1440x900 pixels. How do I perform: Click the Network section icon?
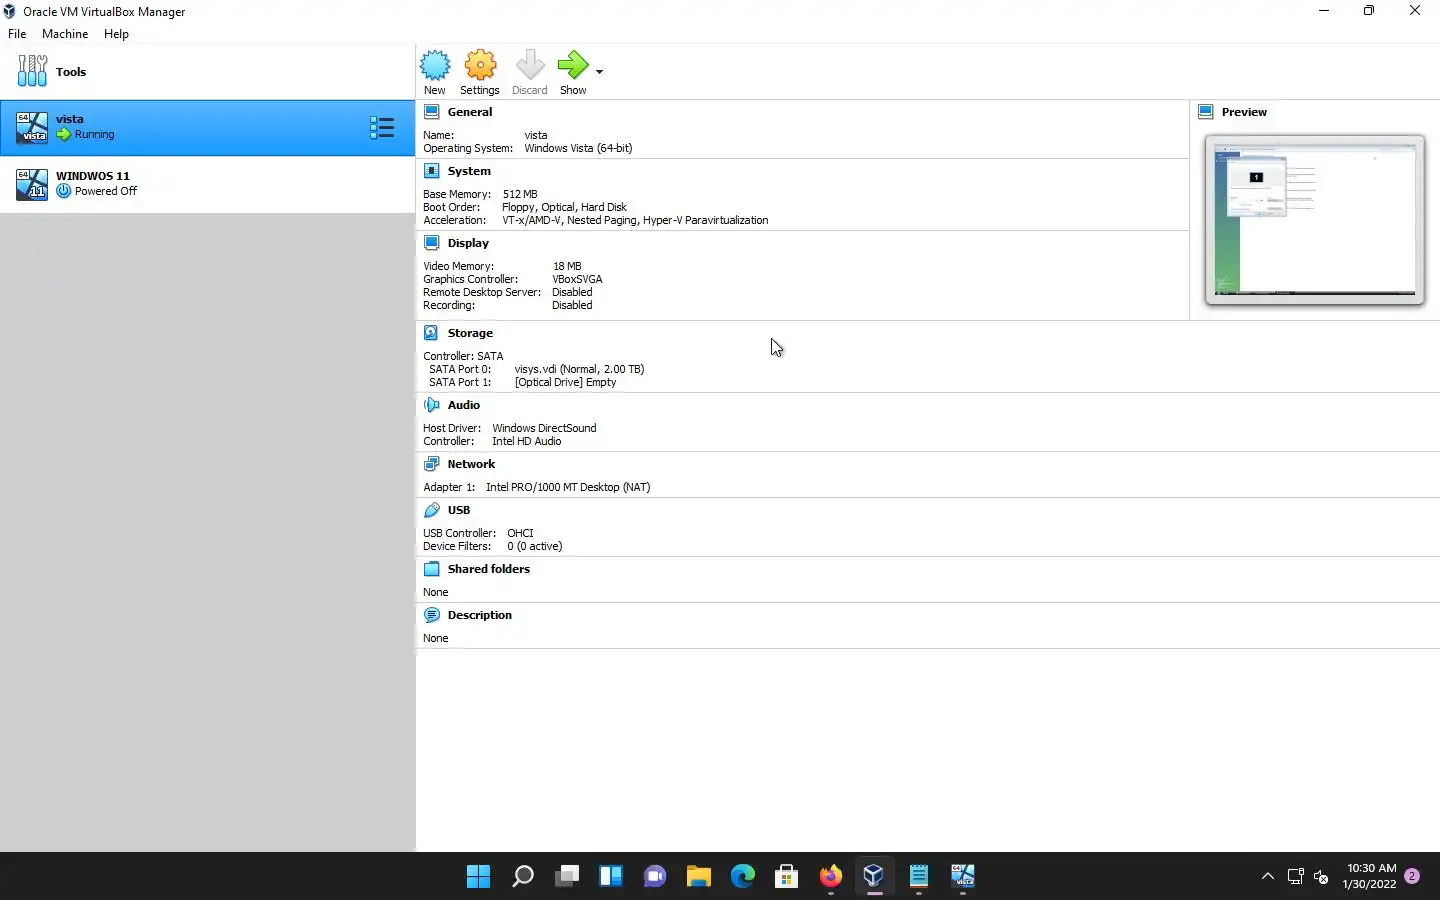(432, 464)
